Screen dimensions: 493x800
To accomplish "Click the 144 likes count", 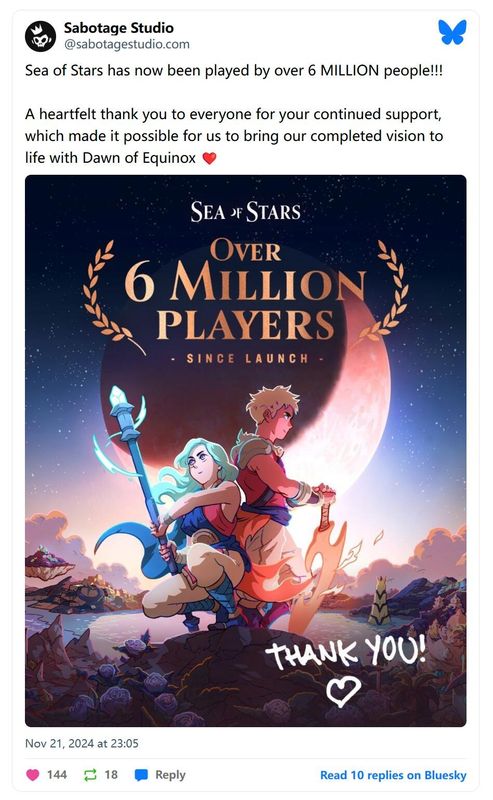I will click(x=57, y=774).
